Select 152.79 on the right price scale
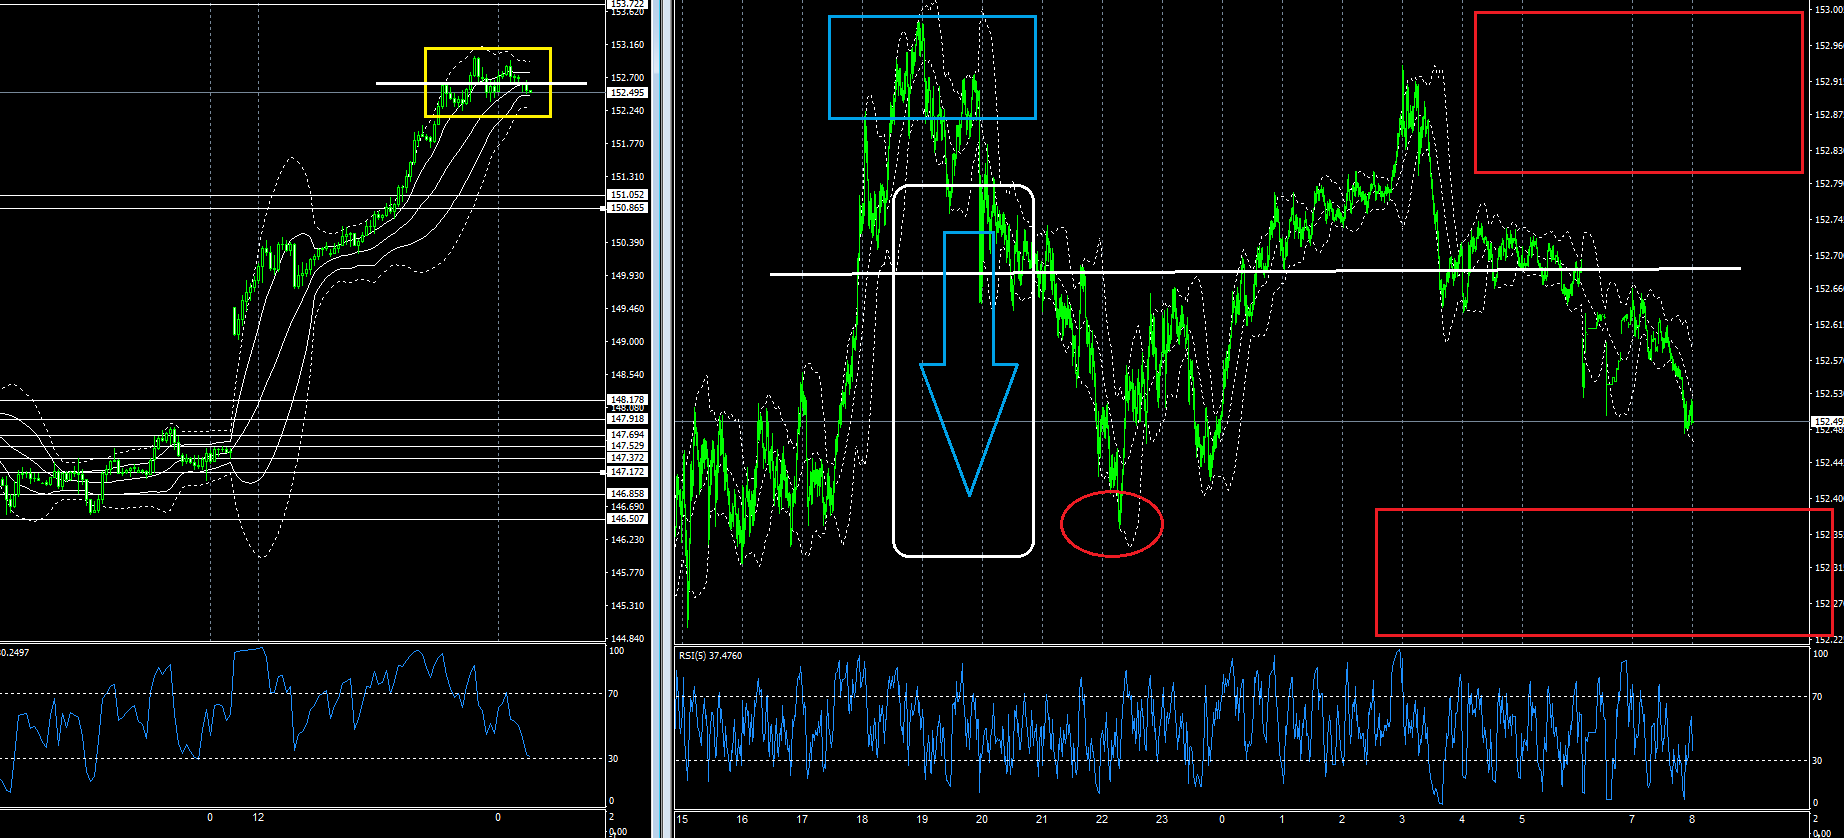The width and height of the screenshot is (1844, 838). click(x=1829, y=184)
